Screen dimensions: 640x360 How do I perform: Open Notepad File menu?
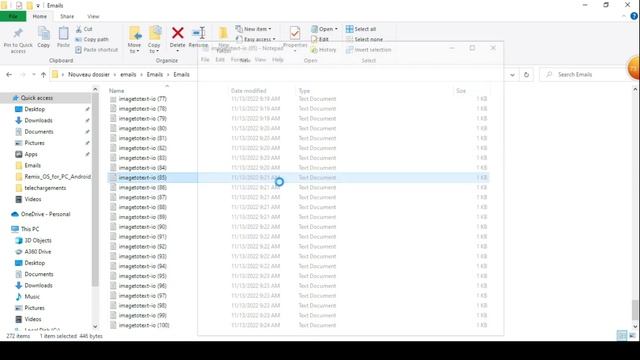click(205, 60)
